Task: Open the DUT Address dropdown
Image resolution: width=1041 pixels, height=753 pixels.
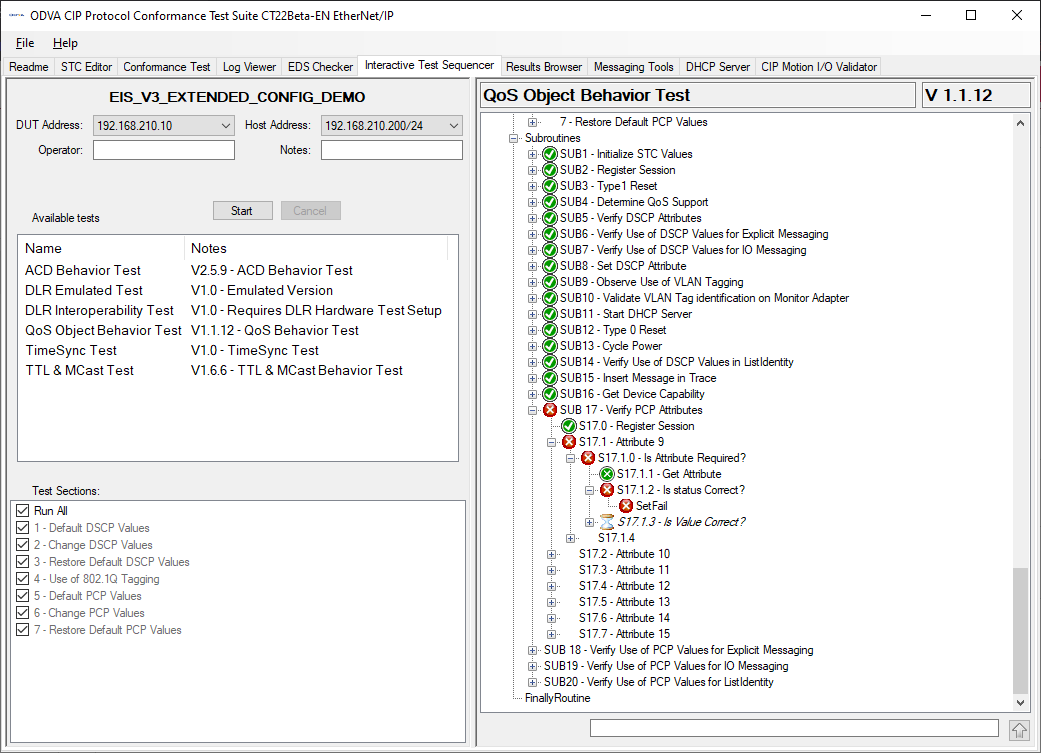Action: pos(224,126)
